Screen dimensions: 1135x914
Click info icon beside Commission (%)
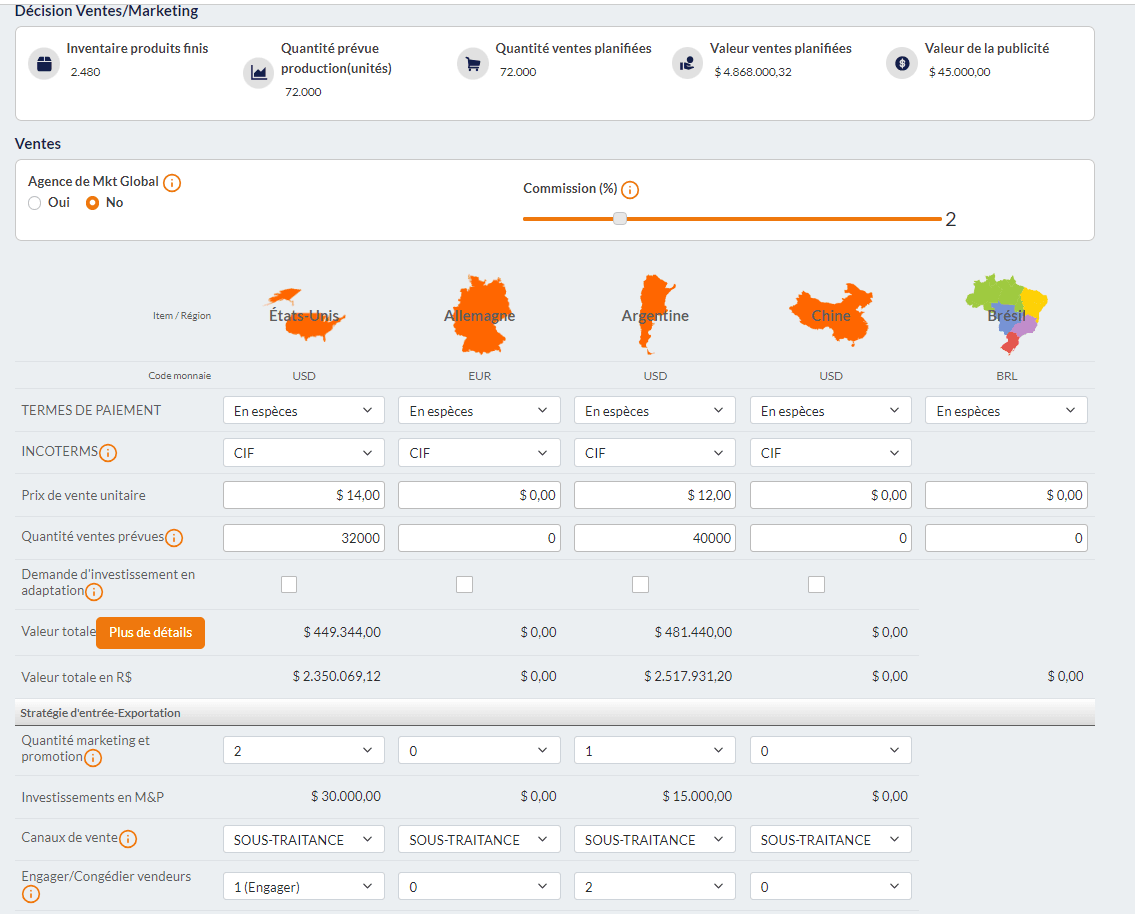tap(630, 190)
